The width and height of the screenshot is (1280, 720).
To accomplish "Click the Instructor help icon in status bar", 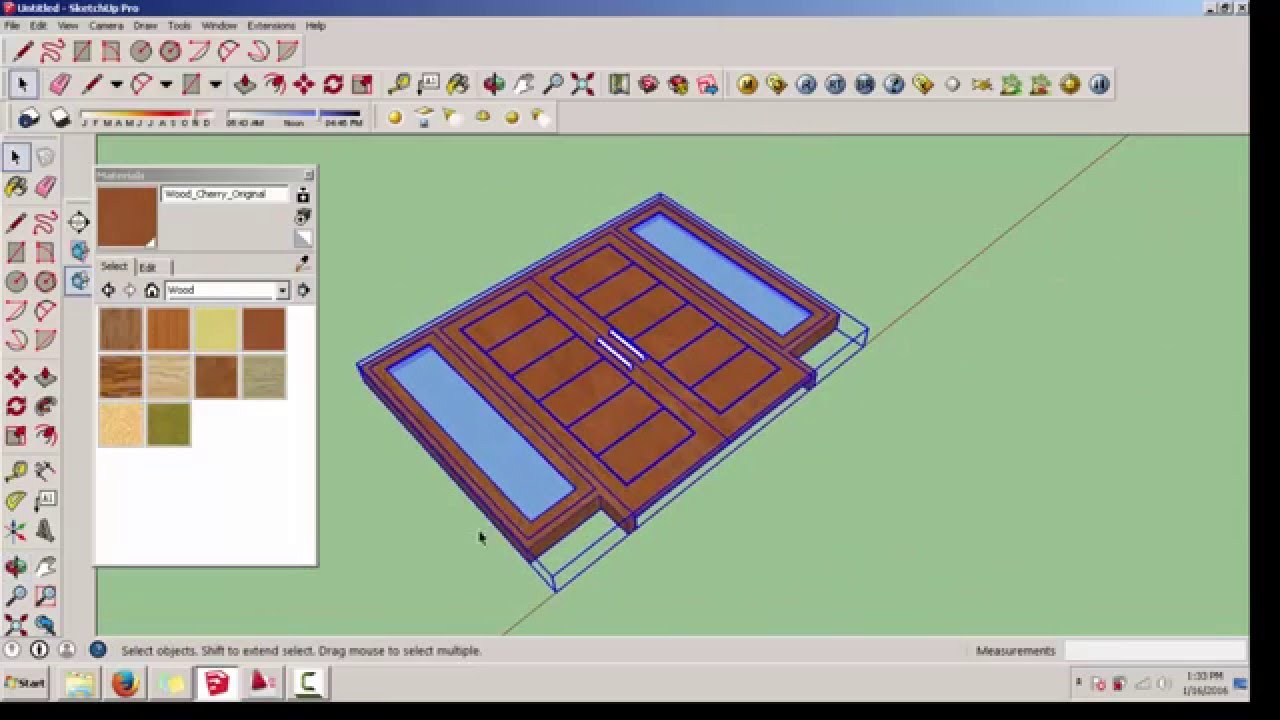I will 97,650.
